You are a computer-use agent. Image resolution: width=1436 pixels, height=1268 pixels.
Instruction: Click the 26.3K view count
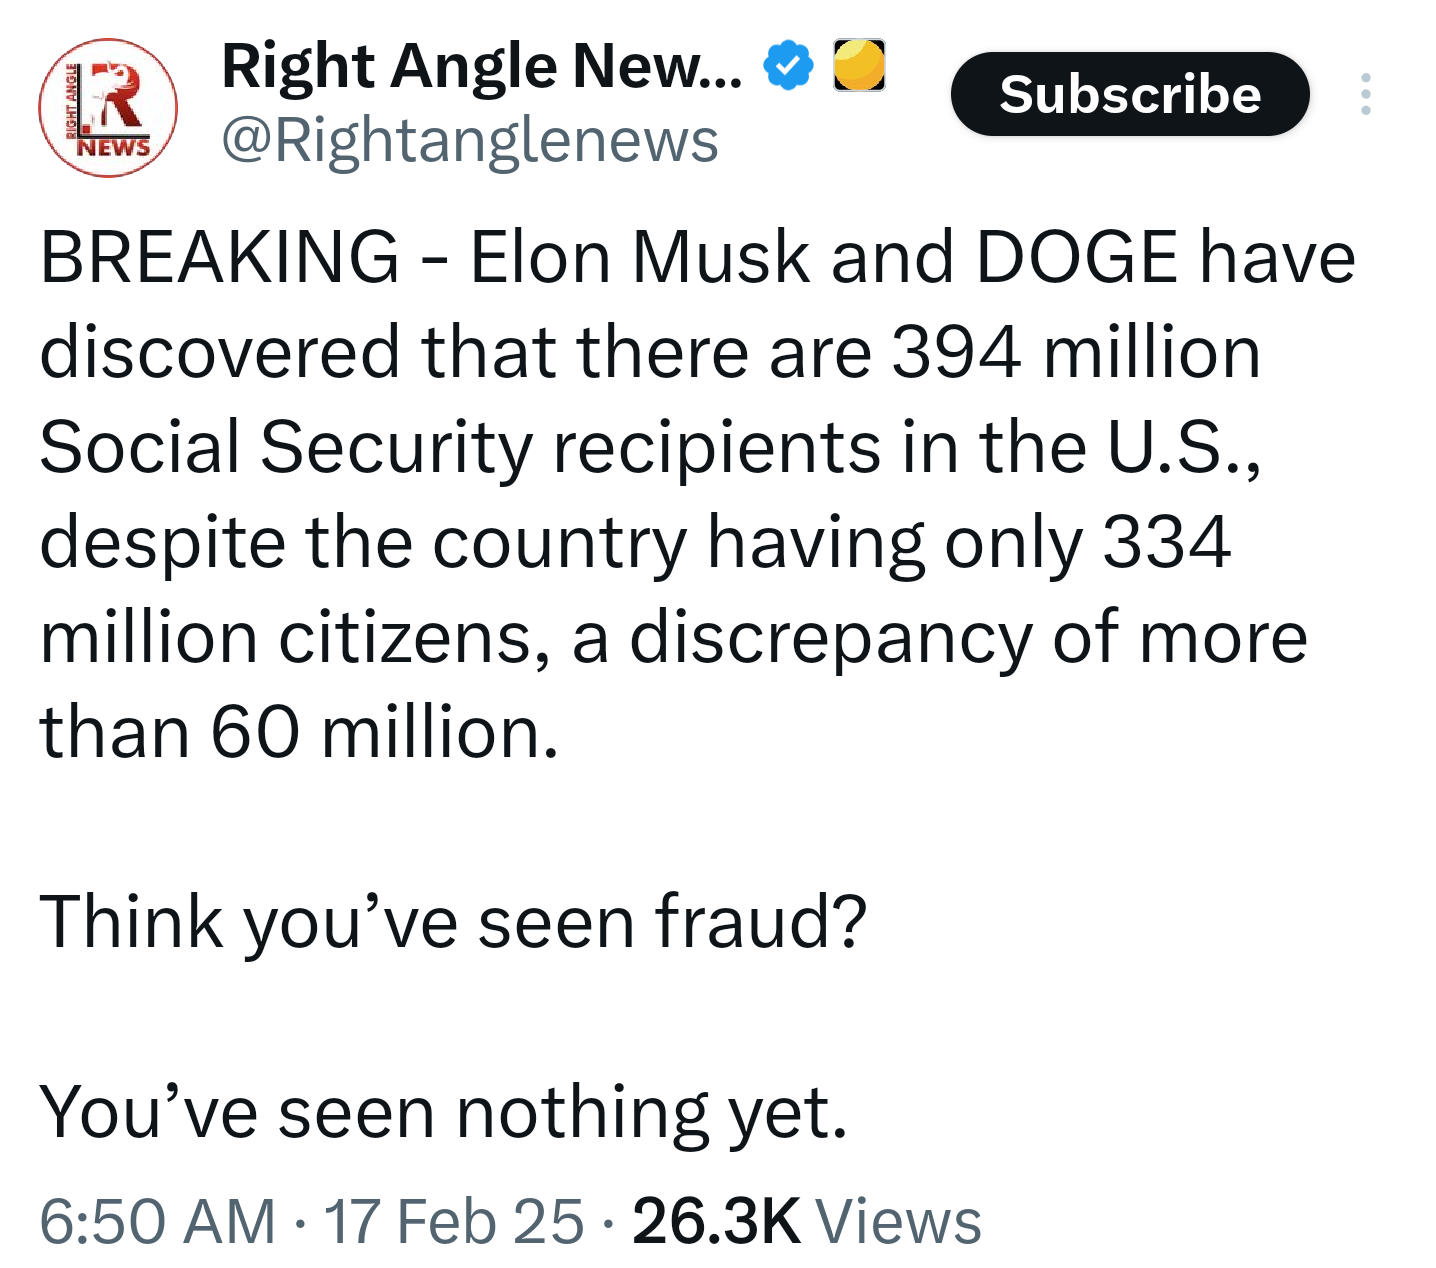[x=716, y=1221]
